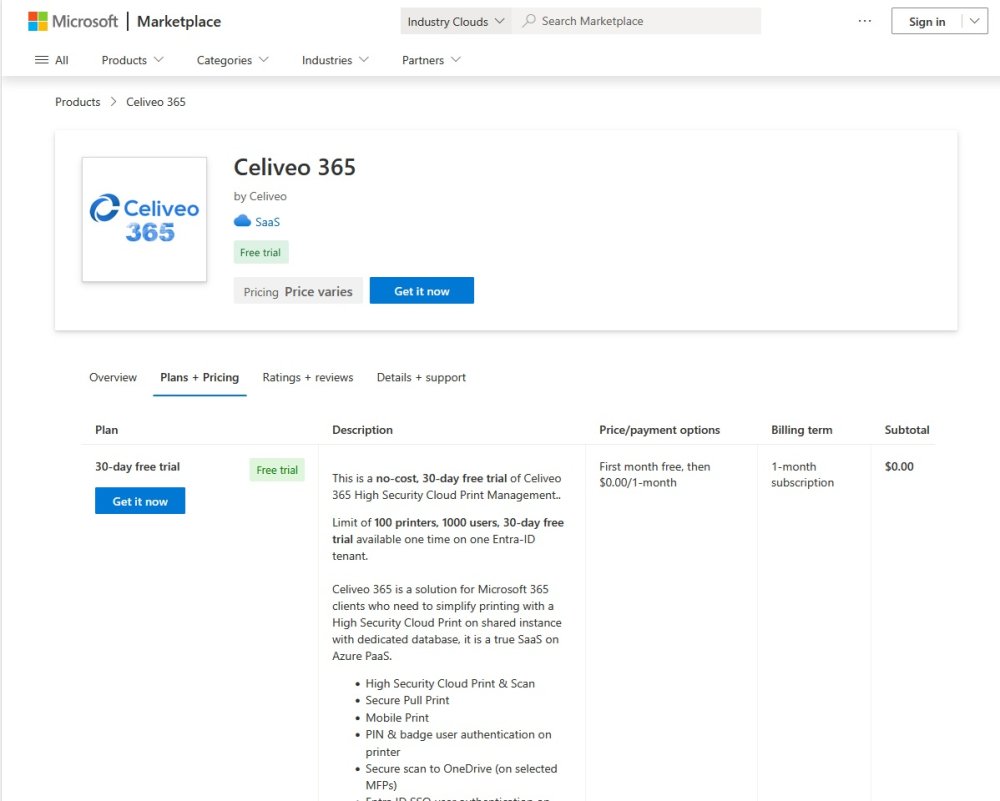The width and height of the screenshot is (1000, 801).
Task: Click the Price/payment options header
Action: [x=659, y=430]
